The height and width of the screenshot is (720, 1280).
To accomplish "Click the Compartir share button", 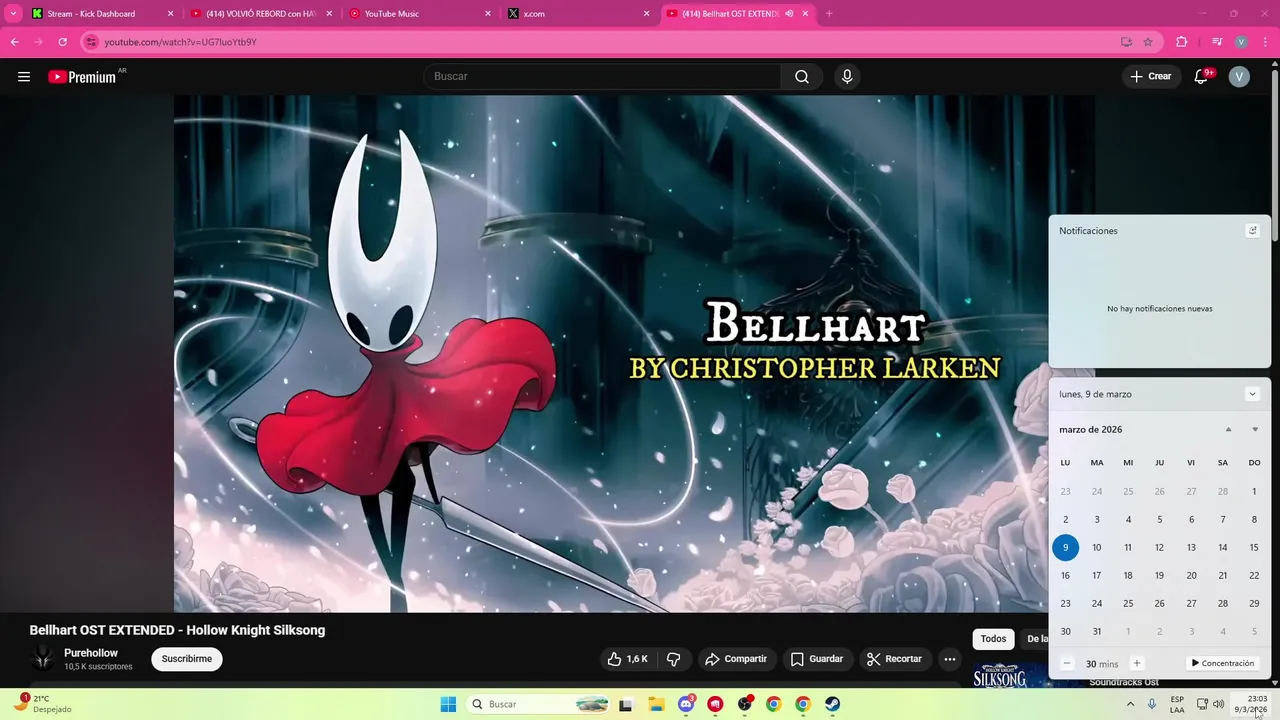I will coord(736,659).
